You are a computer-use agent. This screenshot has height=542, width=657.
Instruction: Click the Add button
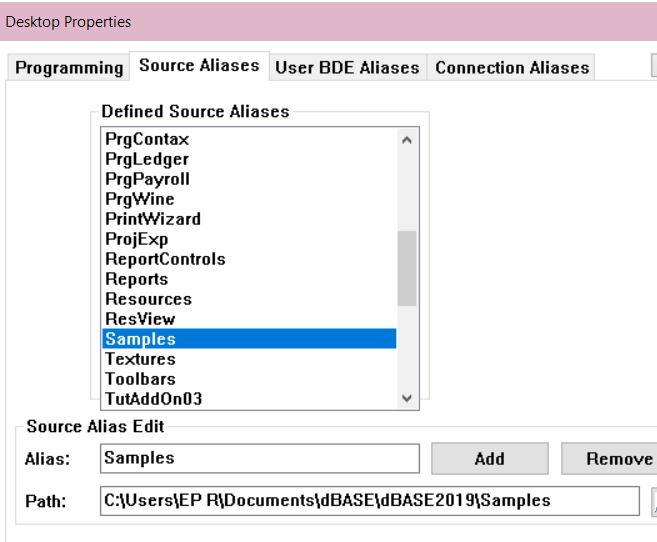[x=489, y=458]
